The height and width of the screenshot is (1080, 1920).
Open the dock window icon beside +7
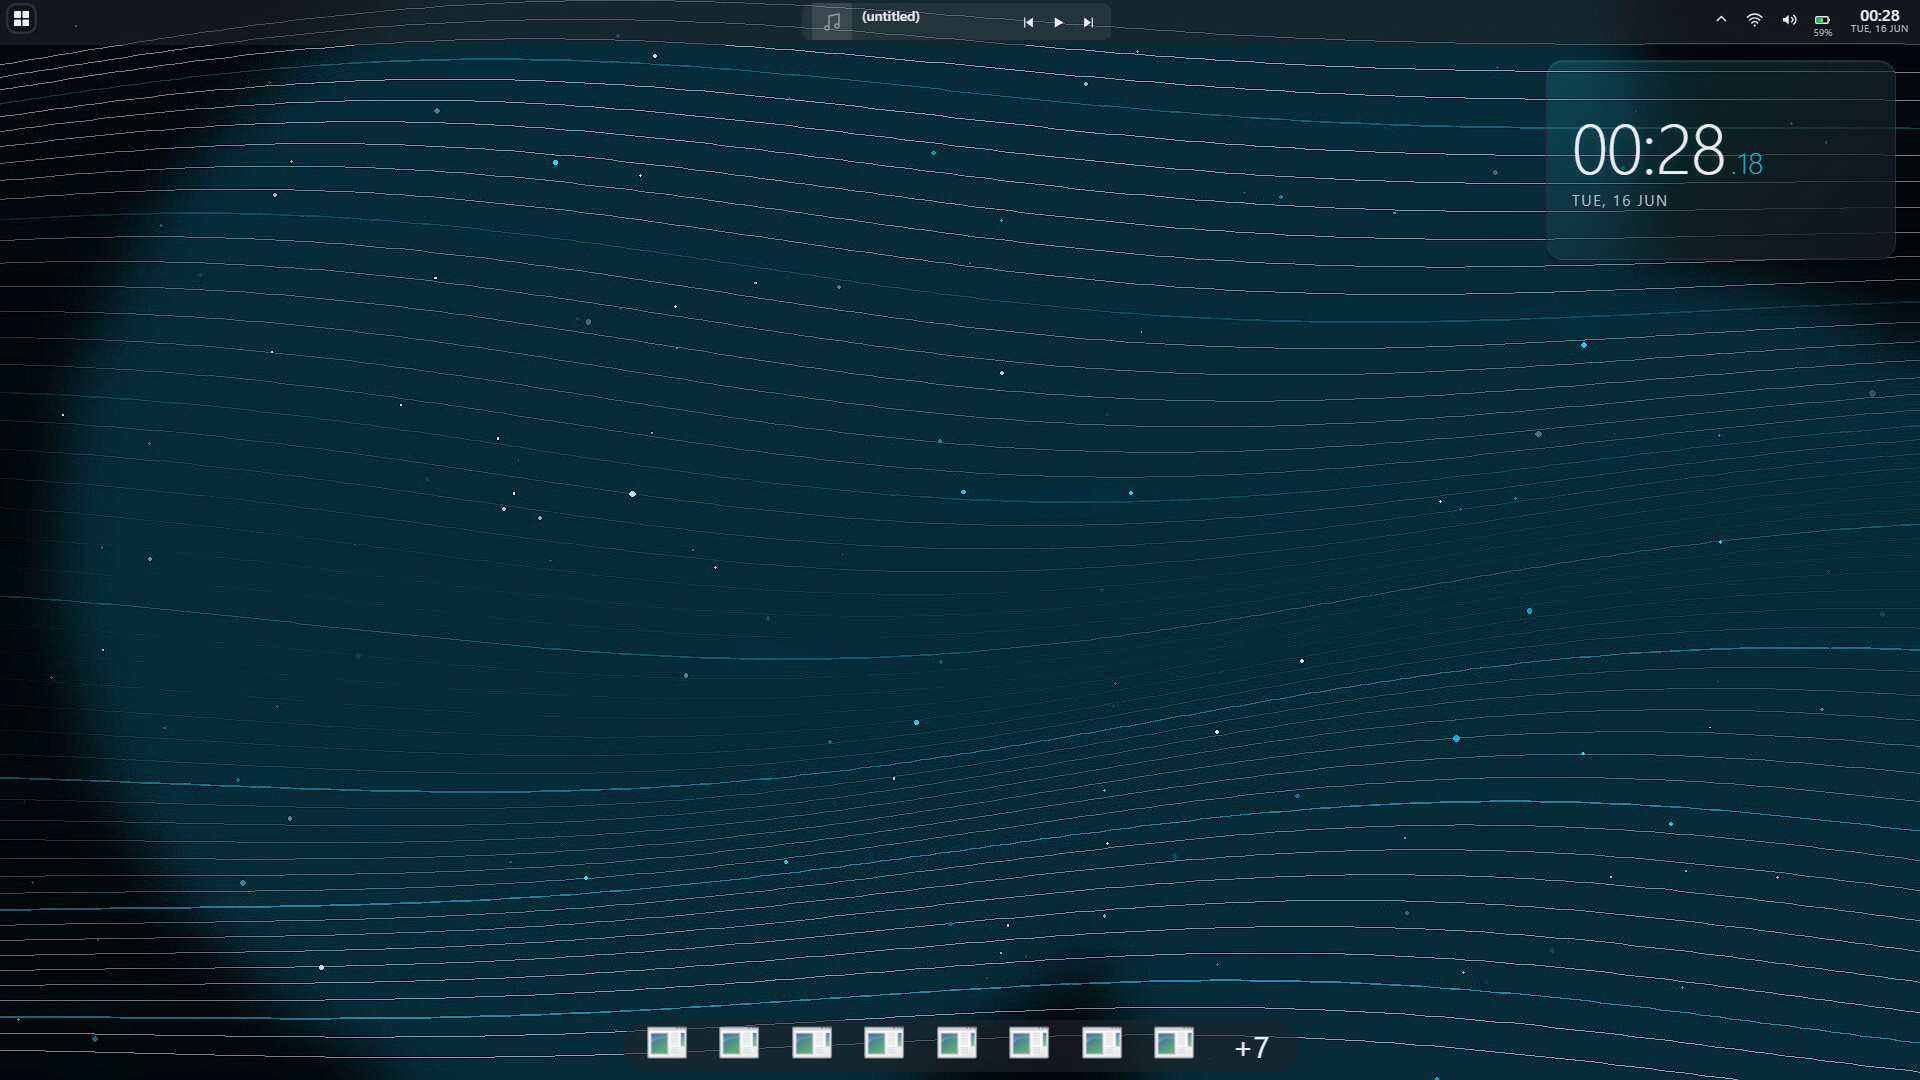click(1174, 1043)
